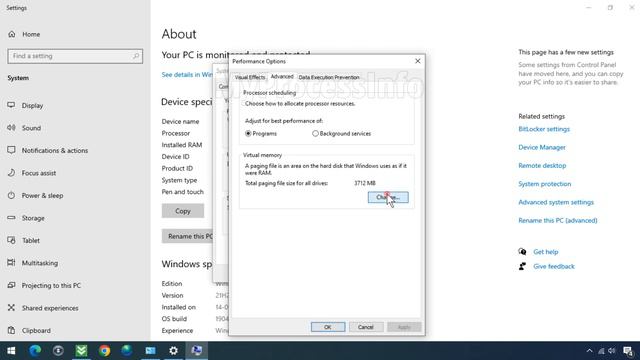The width and height of the screenshot is (640, 360).
Task: Click the grey circular taskbar icon
Action: pos(58,351)
